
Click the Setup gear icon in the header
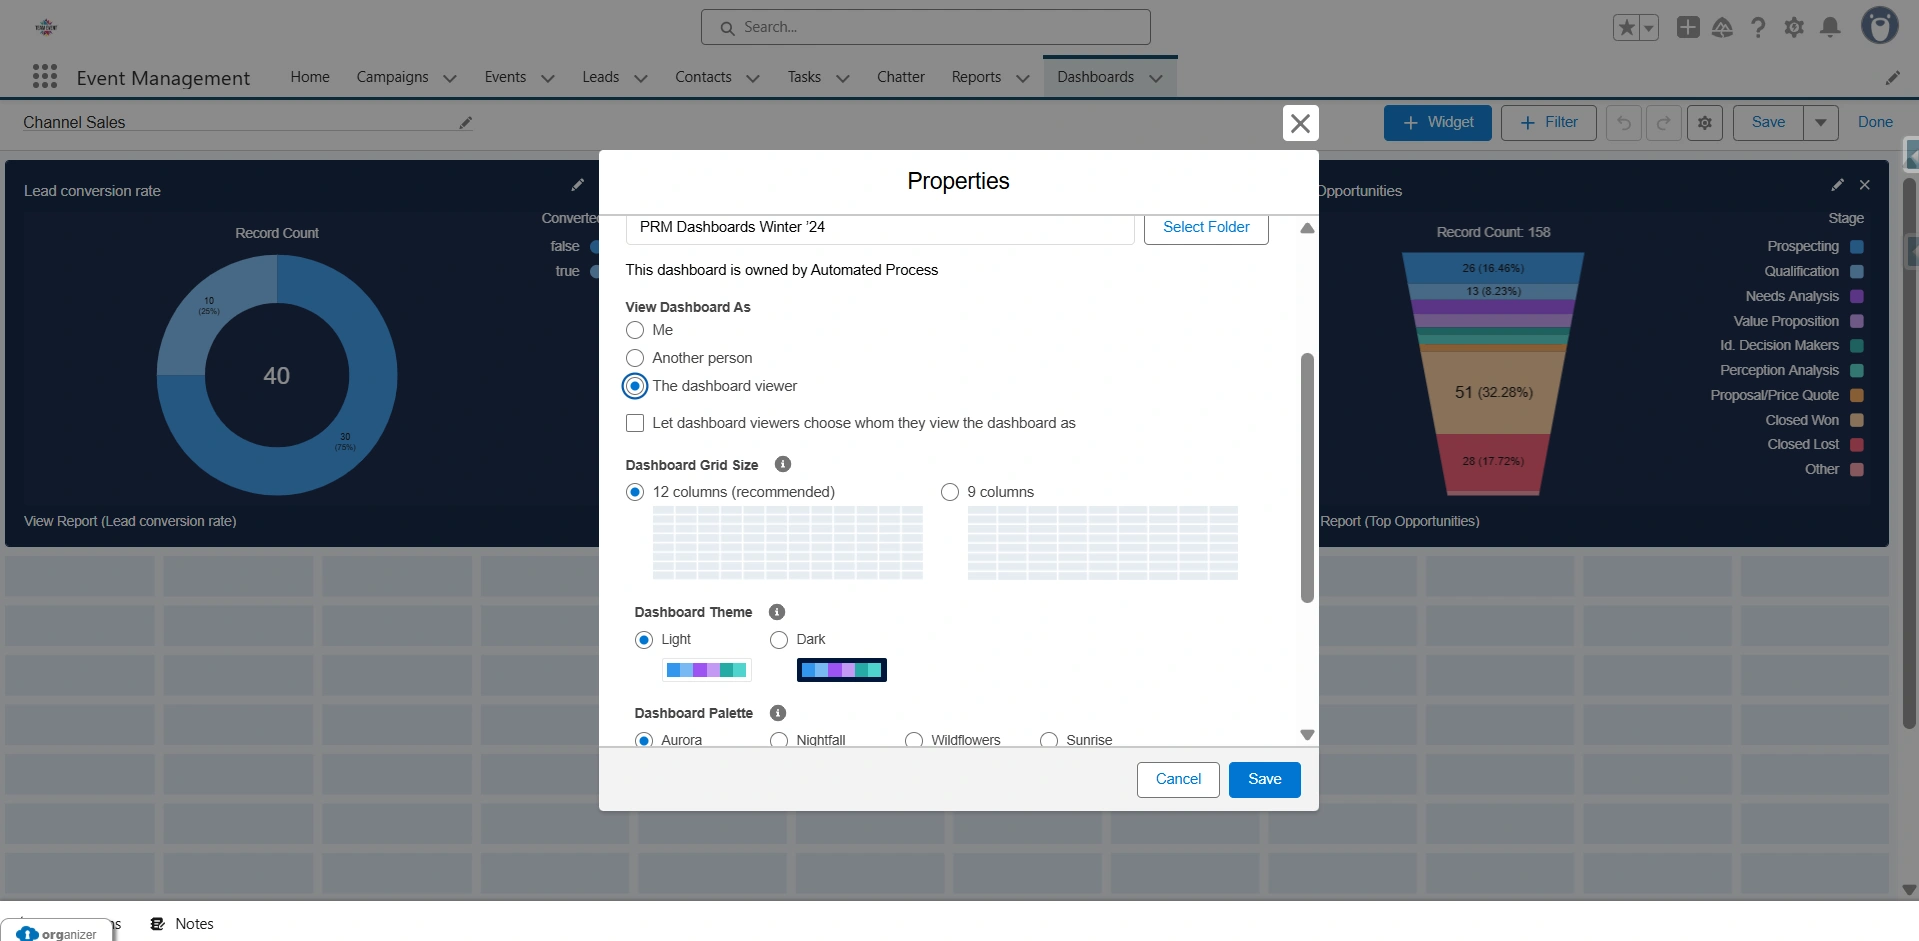point(1794,27)
